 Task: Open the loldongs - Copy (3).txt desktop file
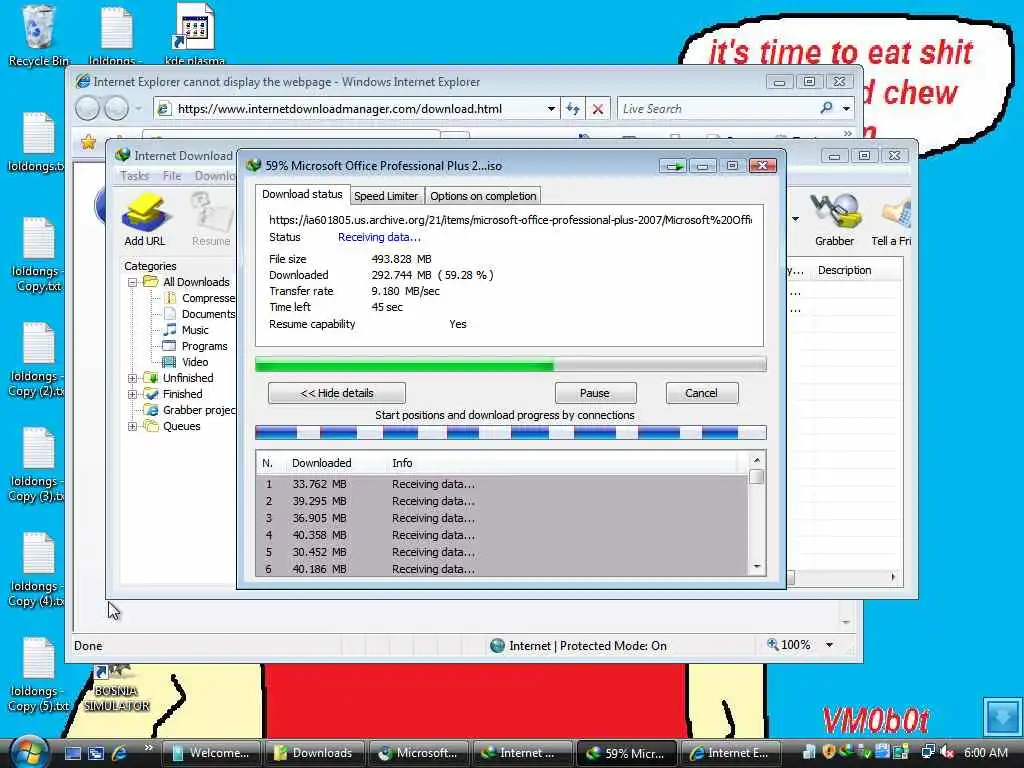pos(37,465)
